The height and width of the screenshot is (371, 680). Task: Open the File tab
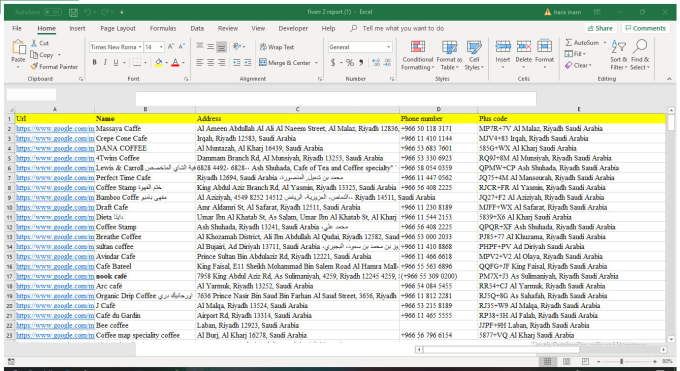17,28
